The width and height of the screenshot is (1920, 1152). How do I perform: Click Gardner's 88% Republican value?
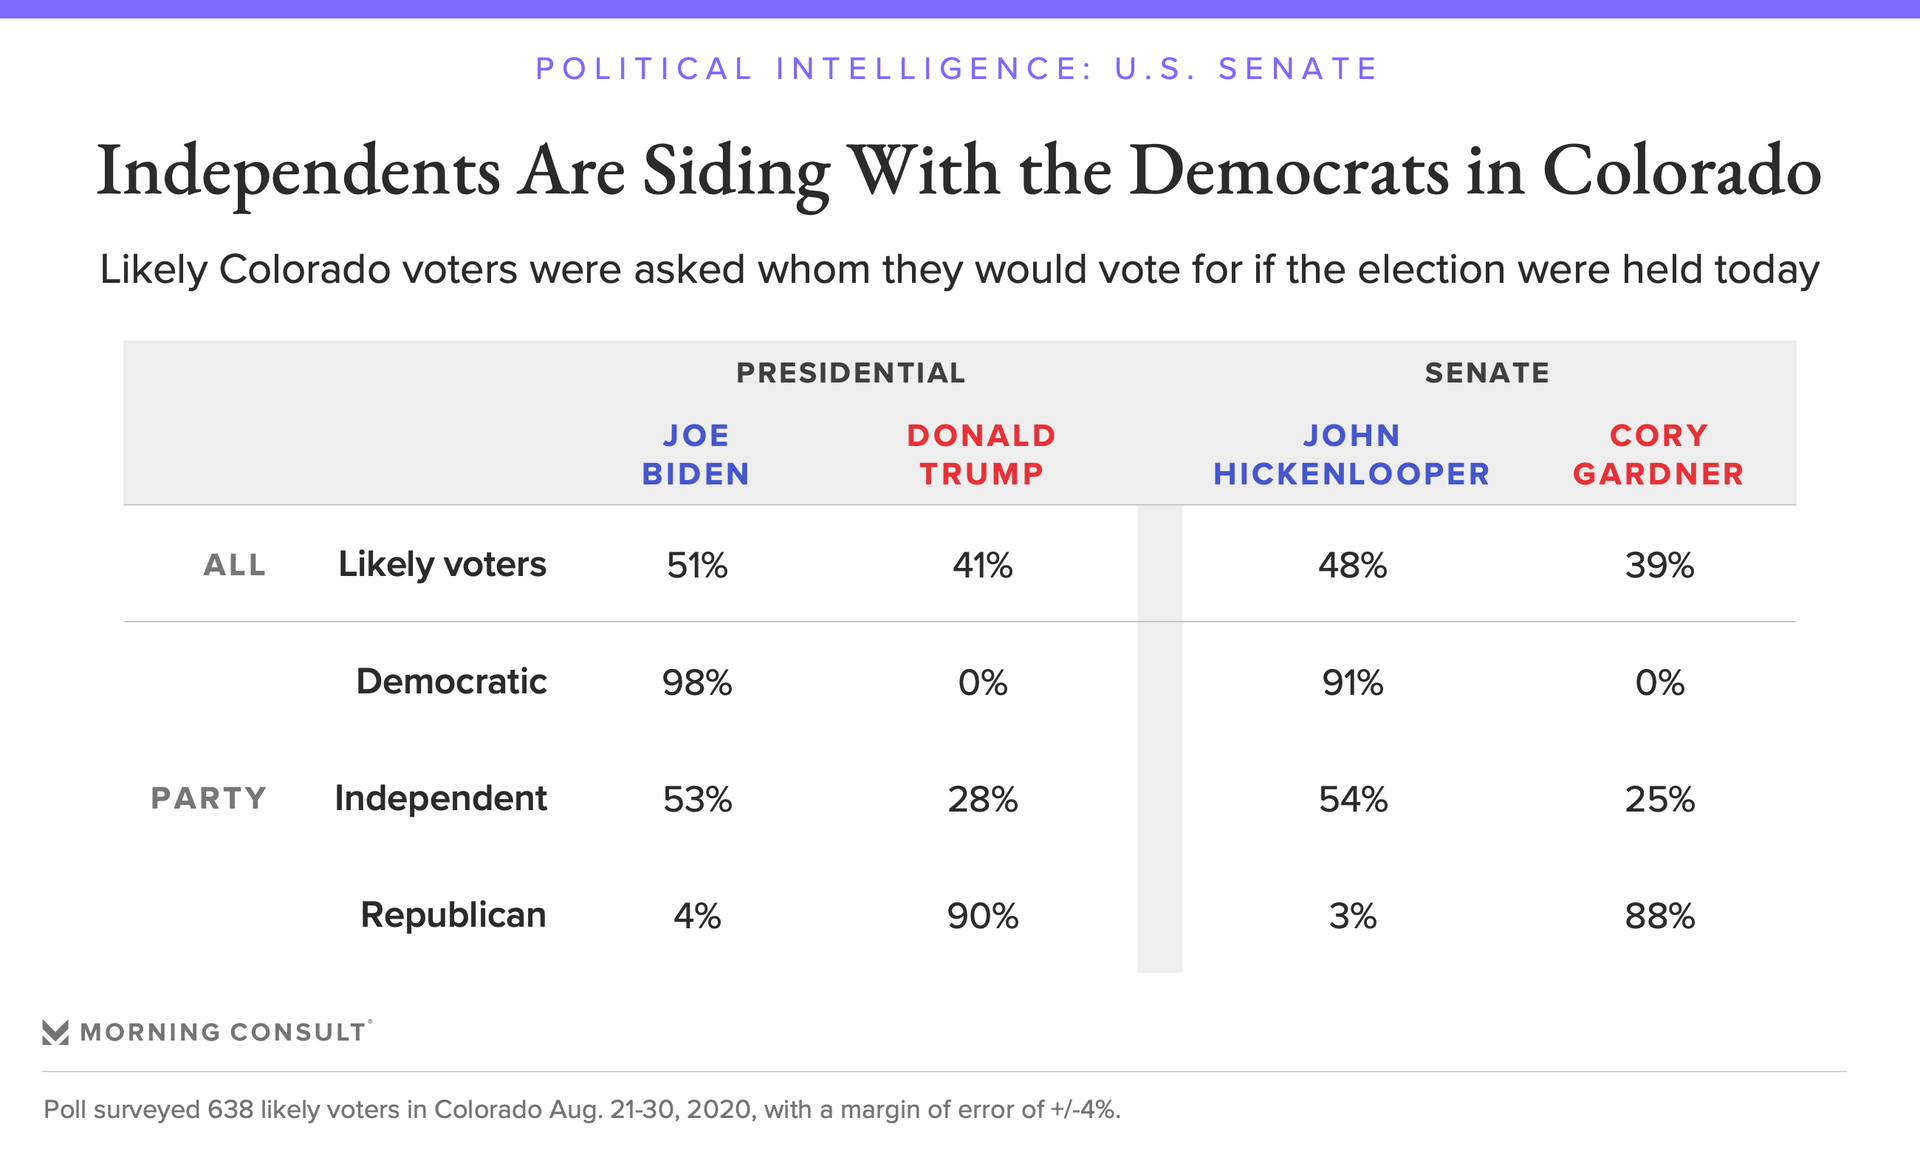pos(1660,916)
